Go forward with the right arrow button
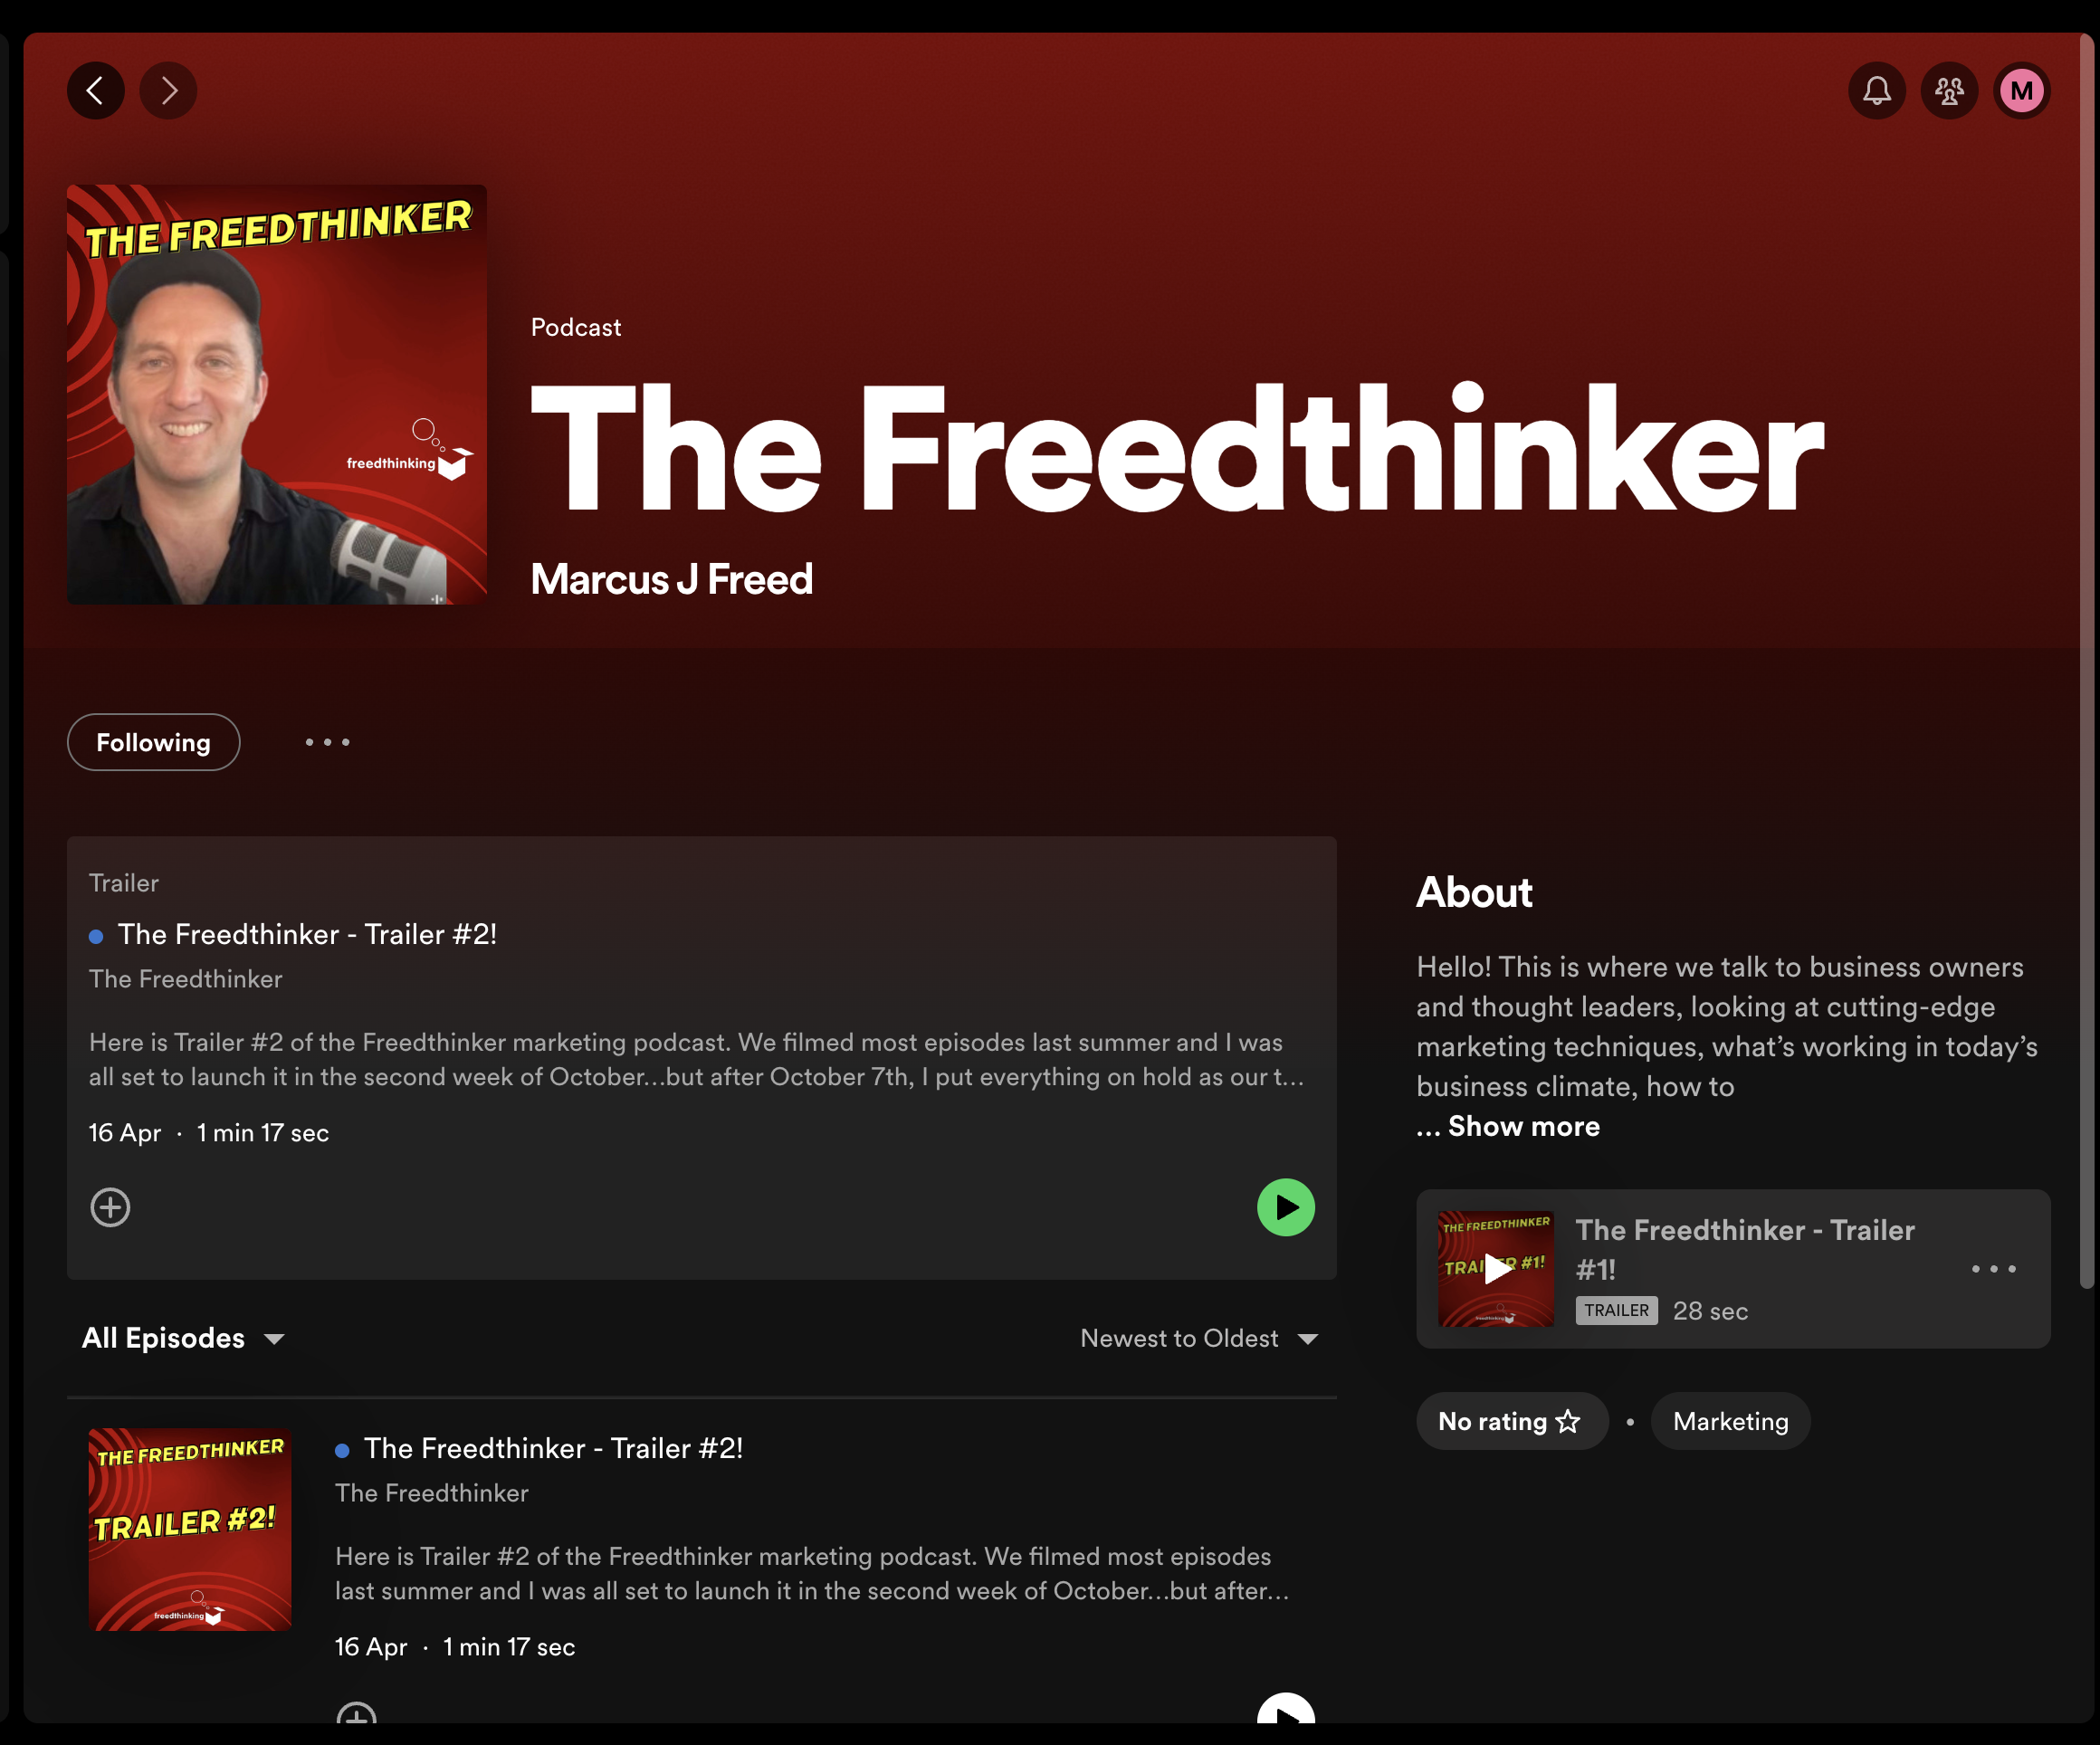 pyautogui.click(x=168, y=91)
